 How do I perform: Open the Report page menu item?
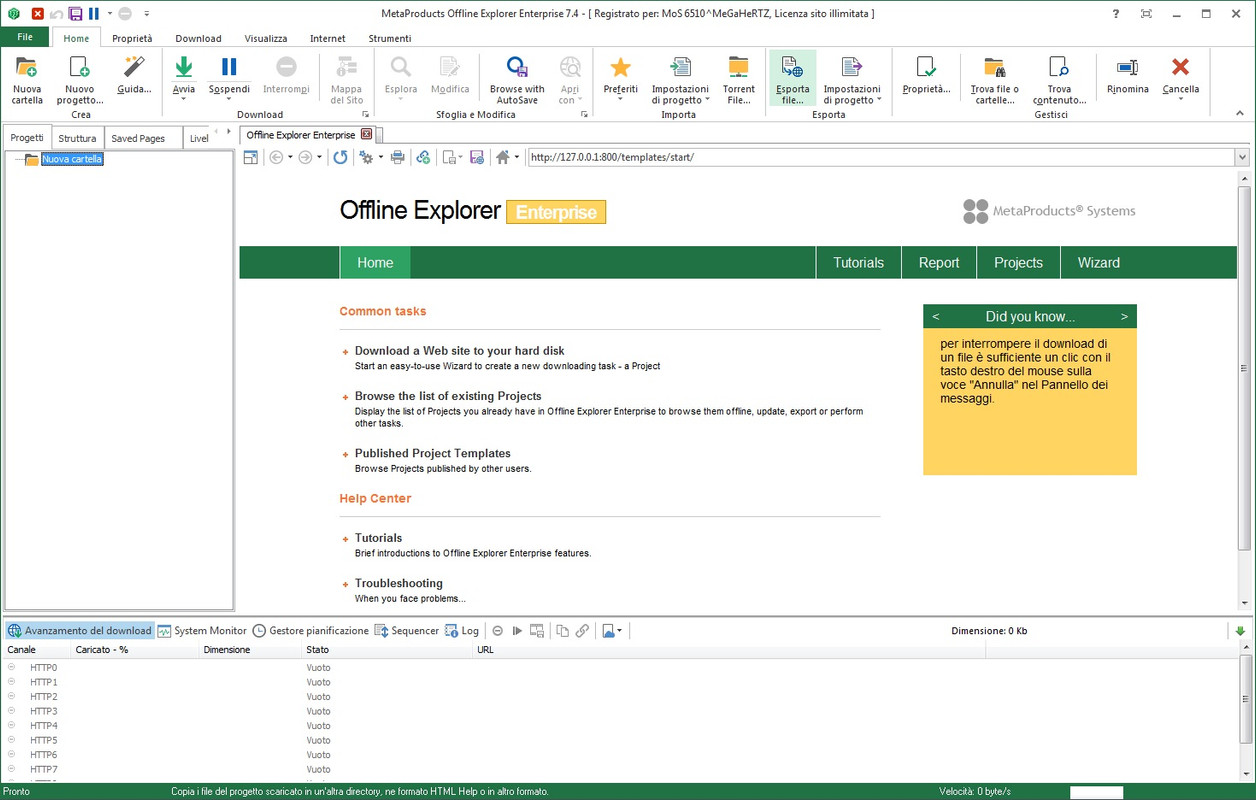[939, 263]
